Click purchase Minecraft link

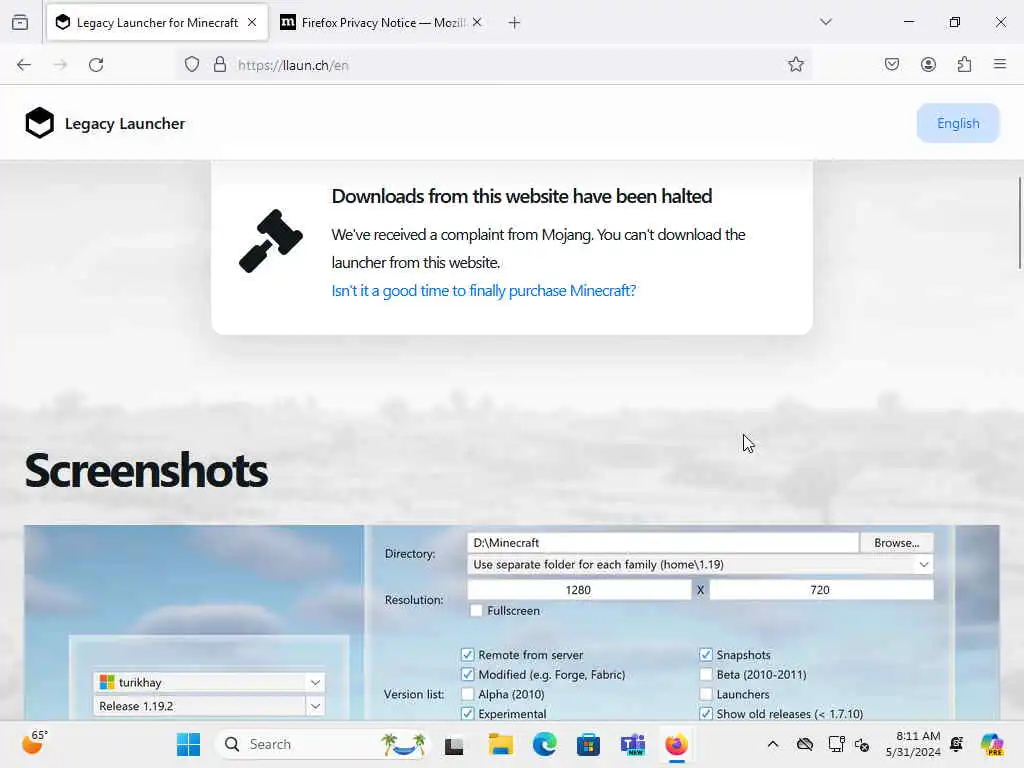[x=484, y=291]
